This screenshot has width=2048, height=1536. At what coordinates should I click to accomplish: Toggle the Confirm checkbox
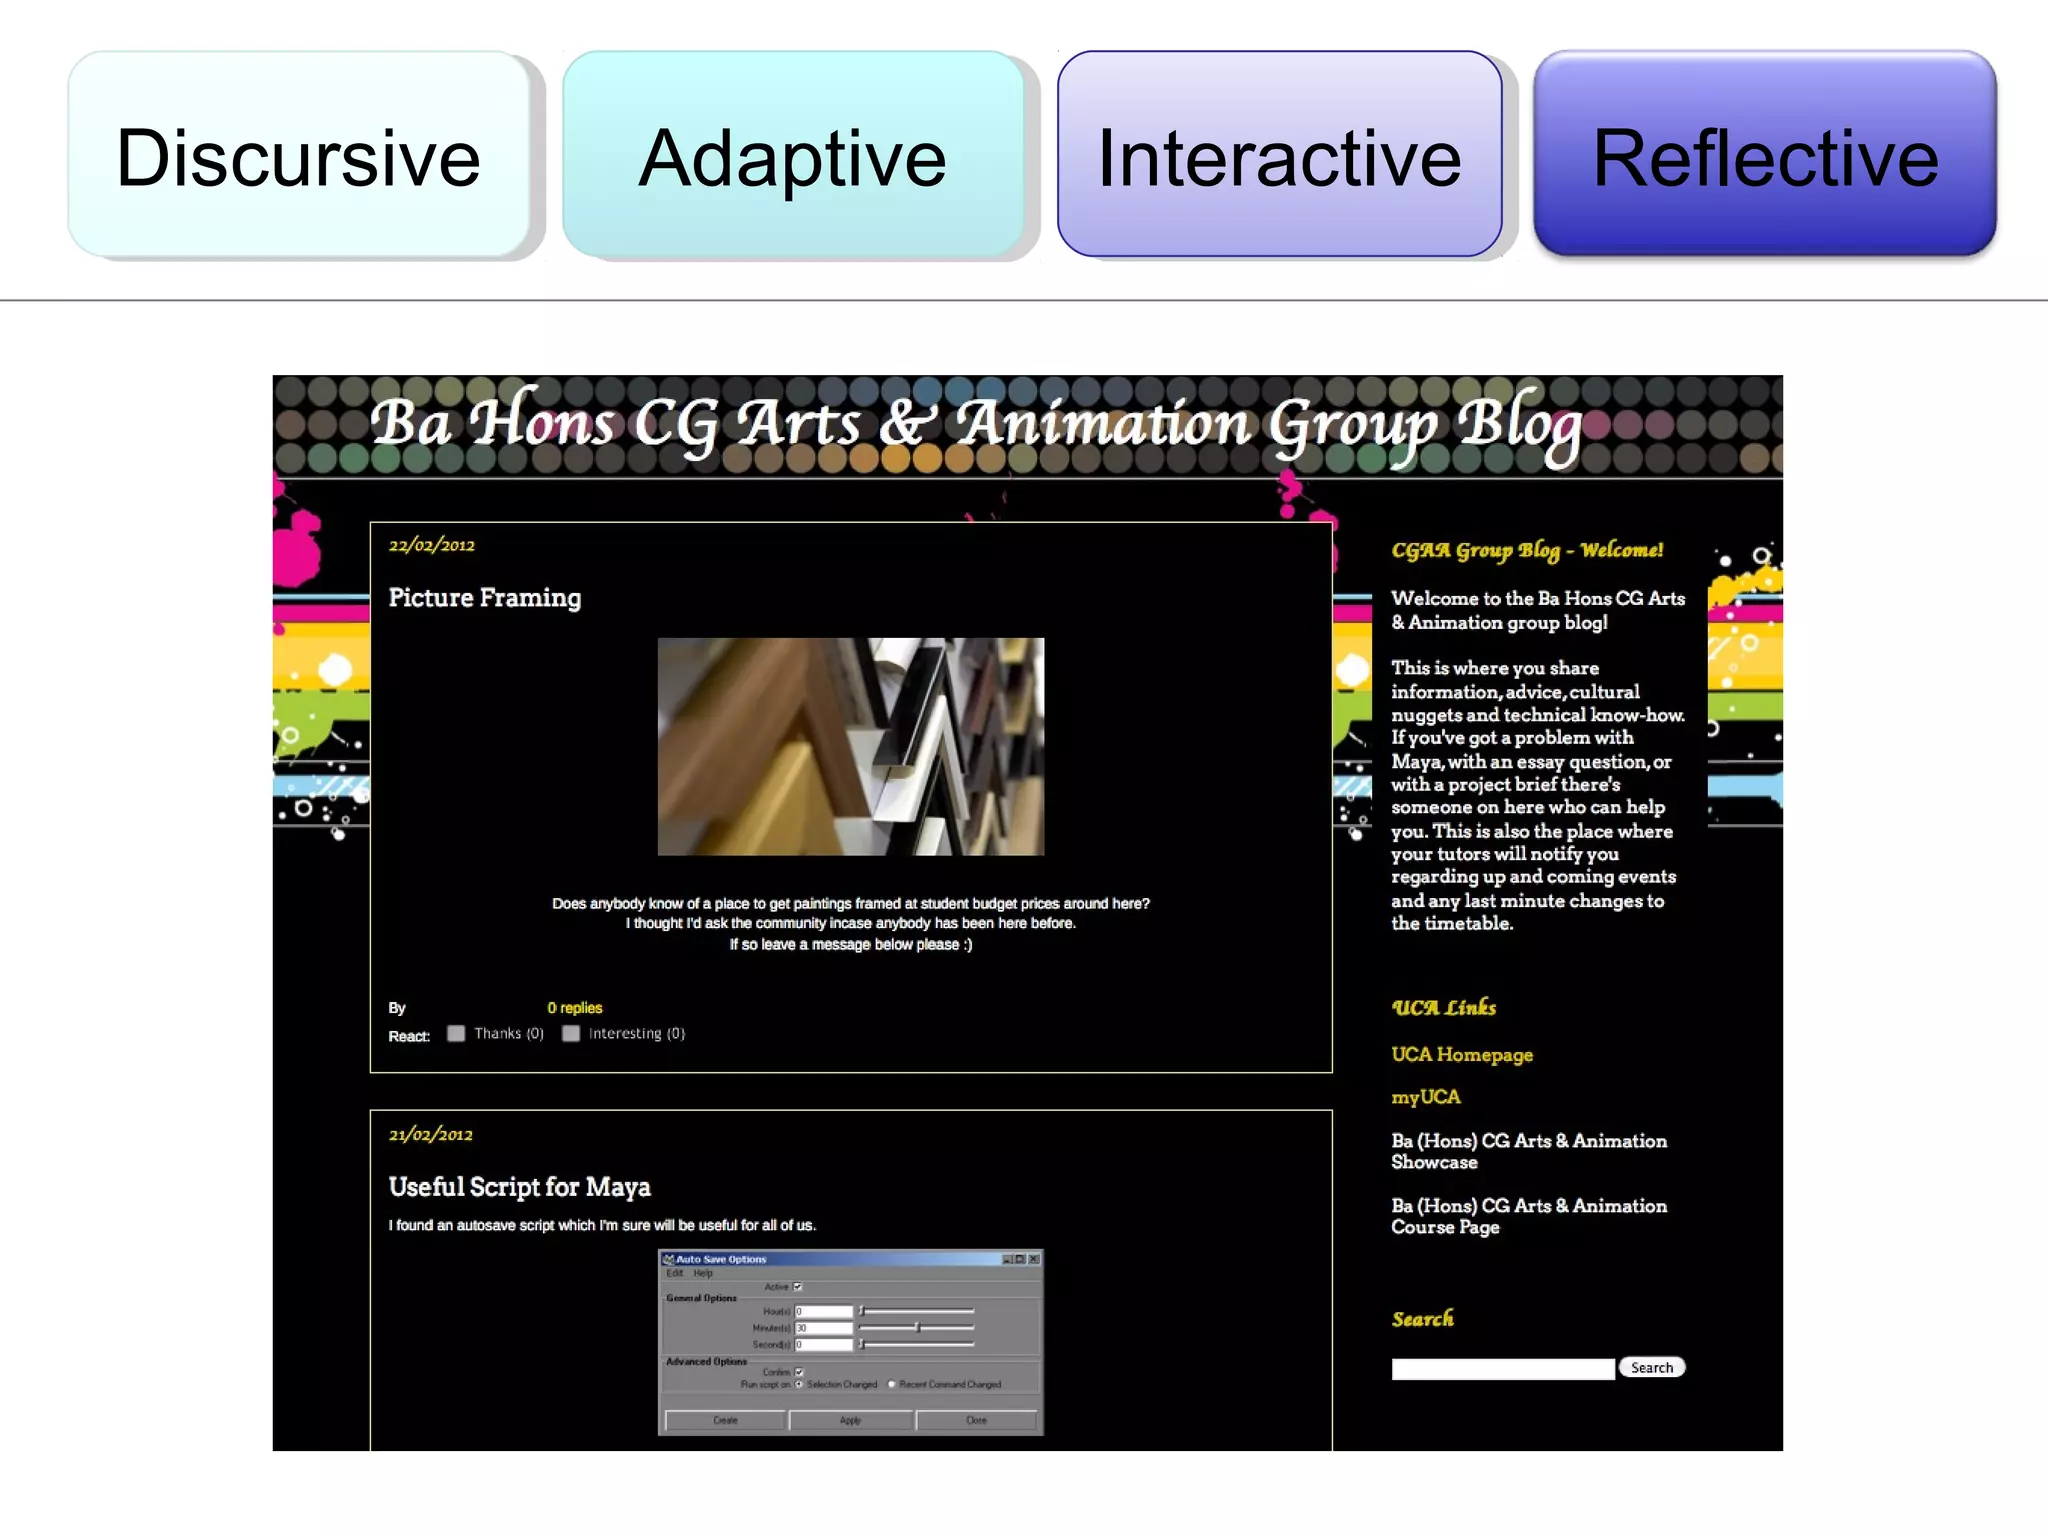tap(799, 1372)
